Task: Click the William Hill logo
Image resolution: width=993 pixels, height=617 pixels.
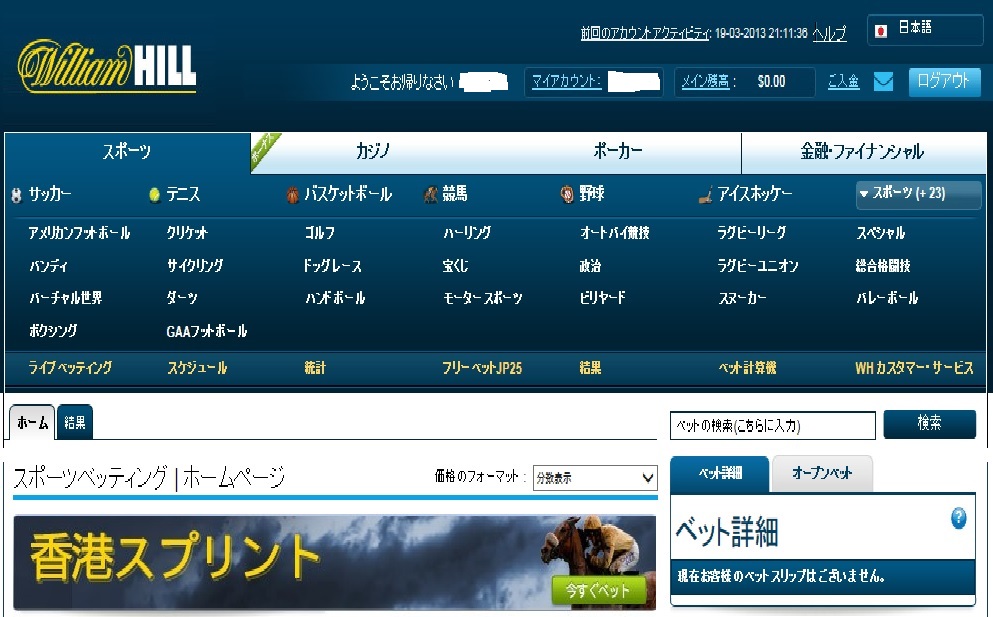Action: pyautogui.click(x=107, y=67)
